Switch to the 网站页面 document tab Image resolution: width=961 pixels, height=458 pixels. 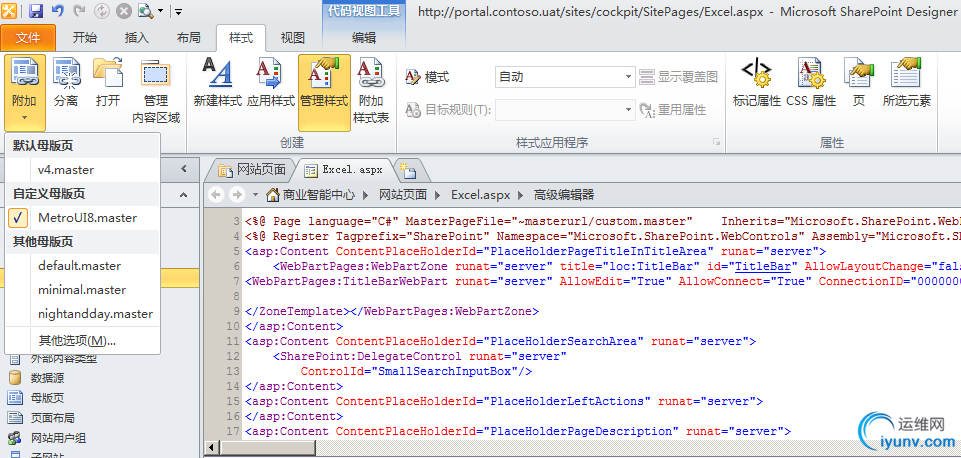(253, 170)
